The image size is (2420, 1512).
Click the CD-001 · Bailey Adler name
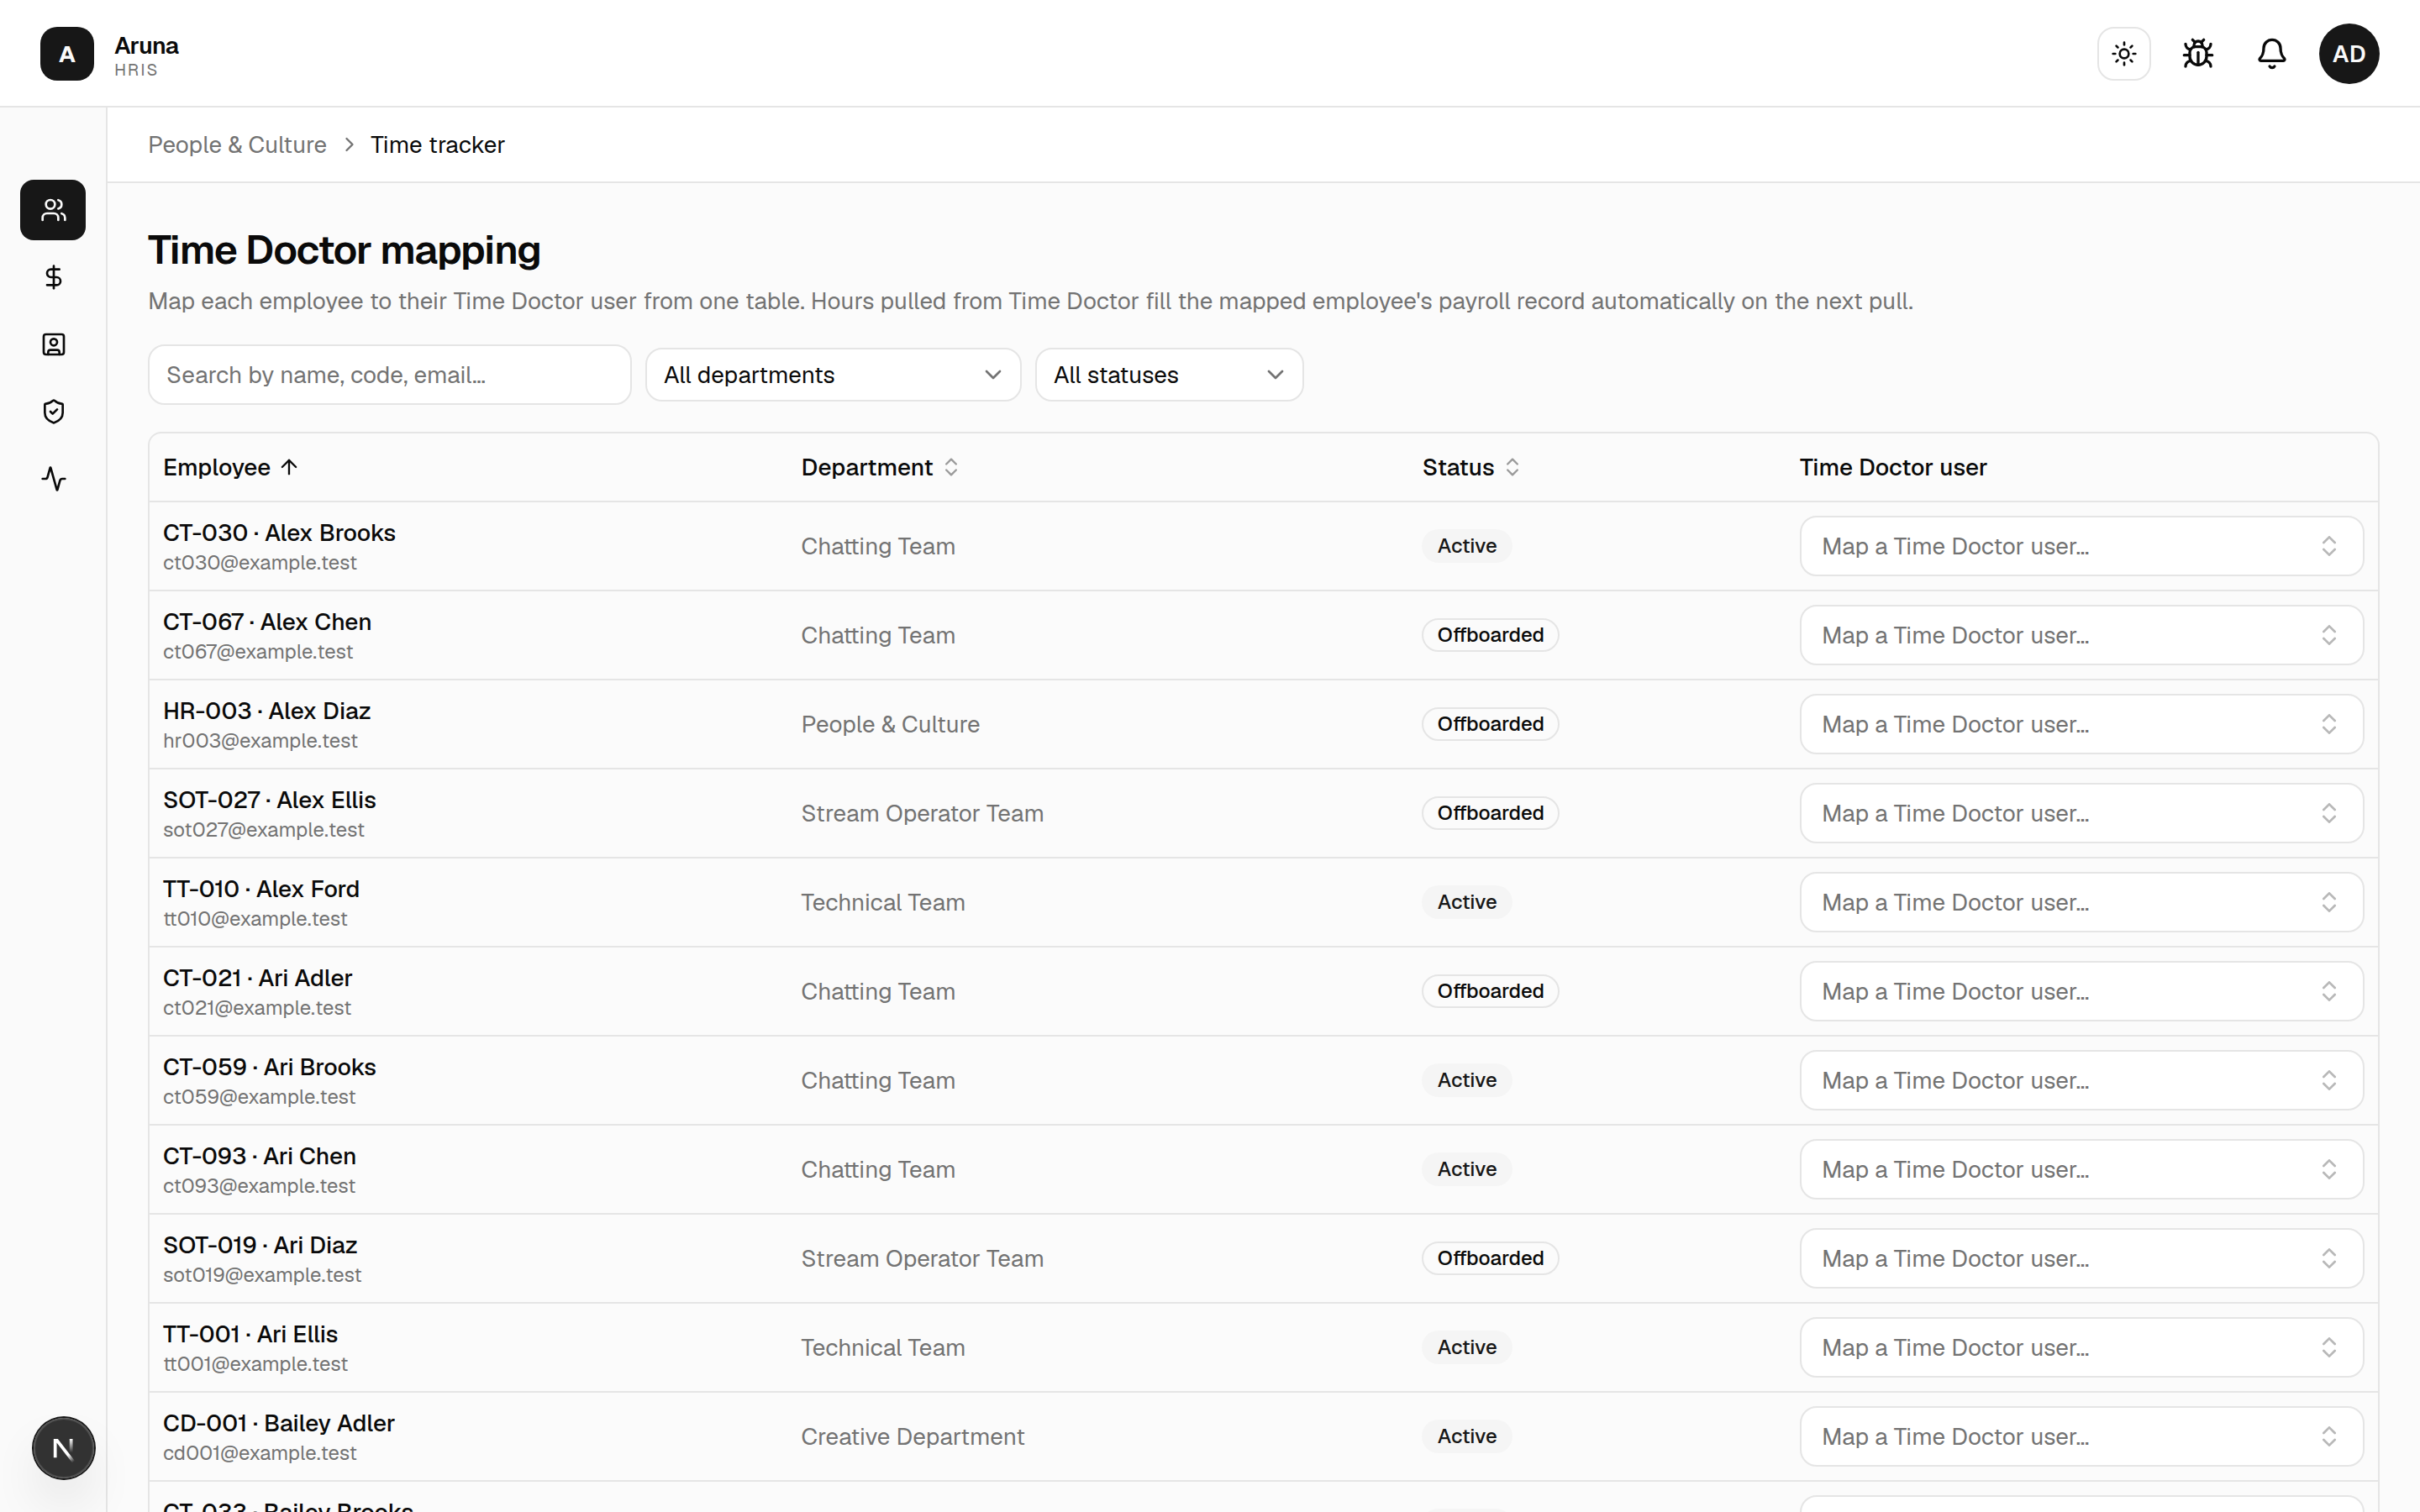[x=279, y=1423]
